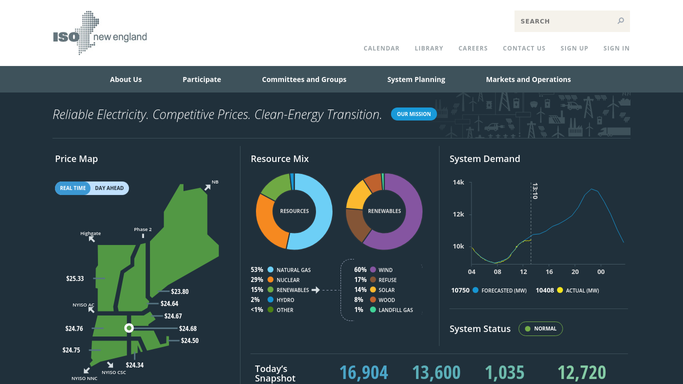Click the Highgate interface arrow icon
Viewport: 683px width, 384px height.
91,239
